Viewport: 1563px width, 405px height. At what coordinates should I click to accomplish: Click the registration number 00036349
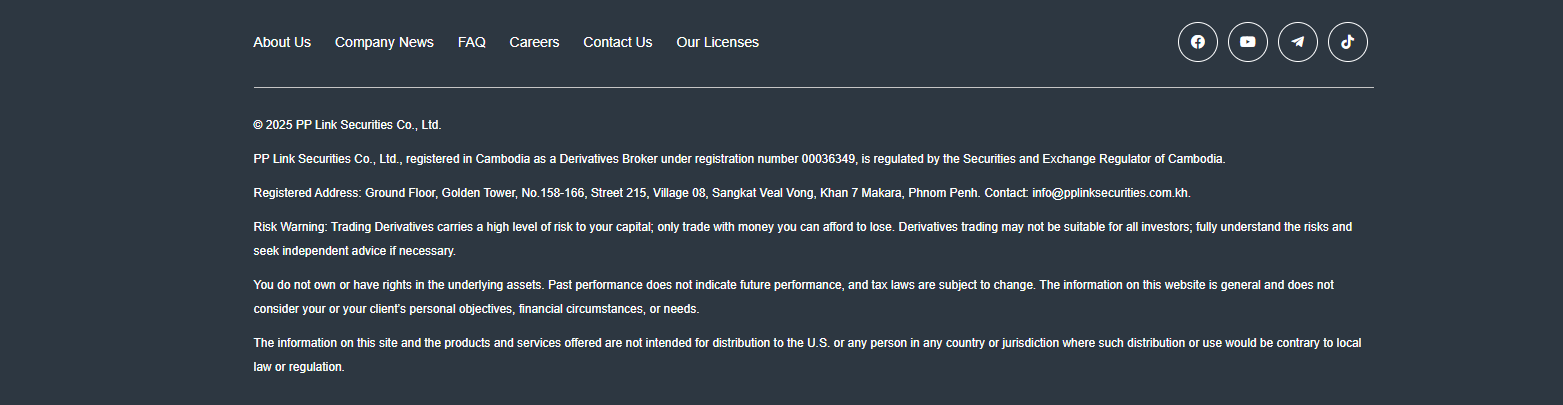click(828, 159)
